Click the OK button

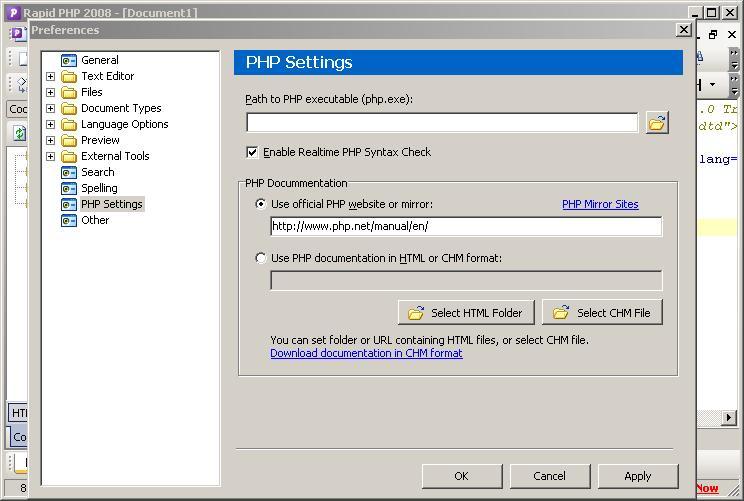pos(462,476)
